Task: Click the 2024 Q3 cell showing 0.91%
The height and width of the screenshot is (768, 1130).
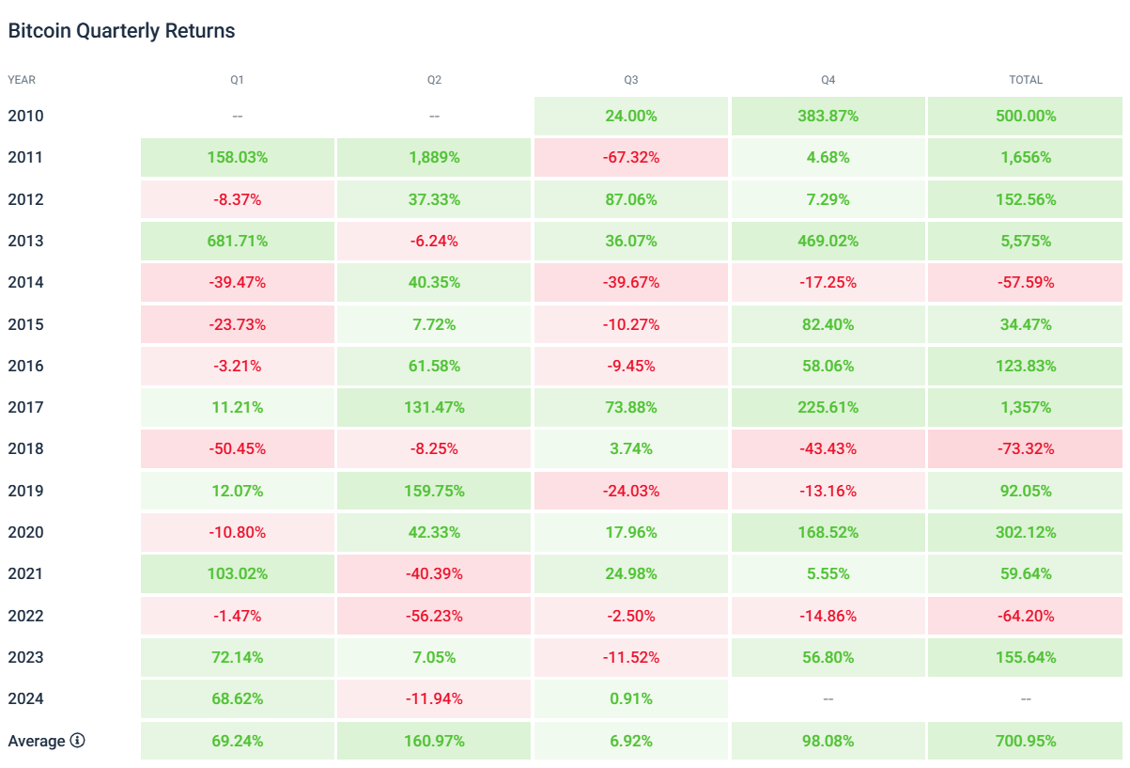Action: (631, 699)
